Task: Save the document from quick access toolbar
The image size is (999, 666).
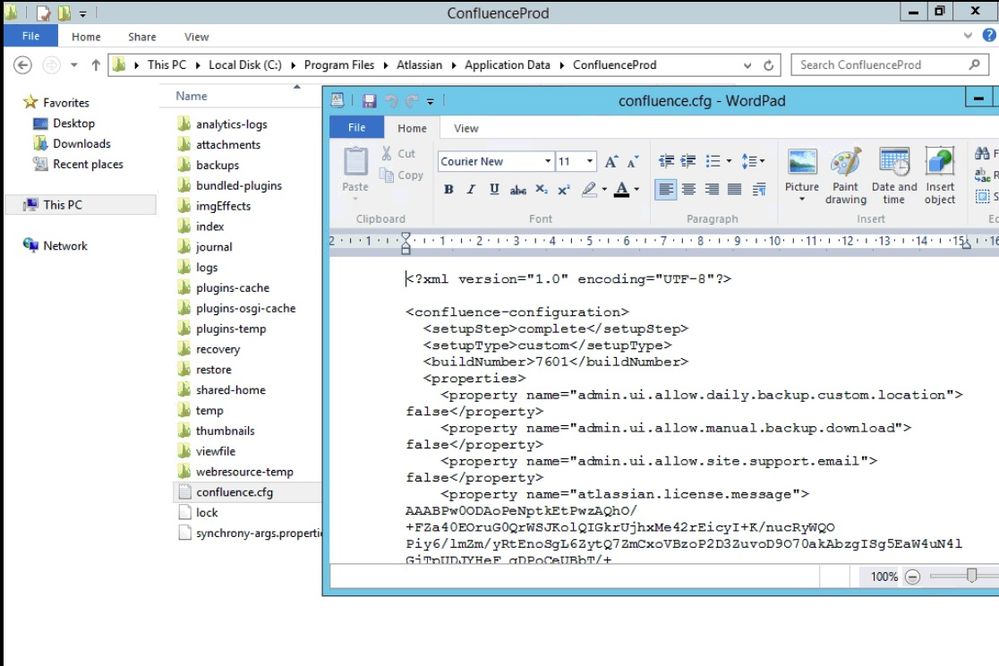Action: tap(369, 101)
